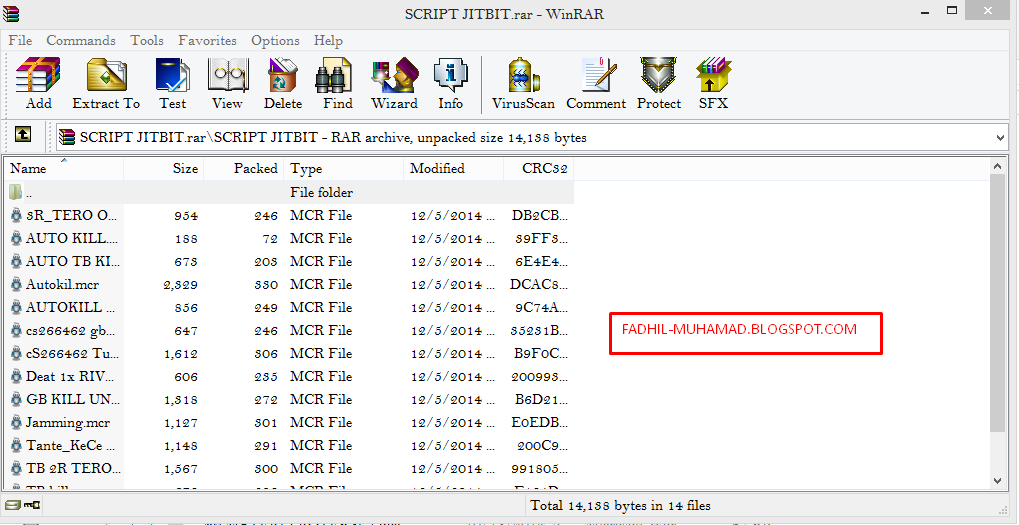Sort by the CRC32 column header
The image size is (1019, 525).
tap(539, 168)
